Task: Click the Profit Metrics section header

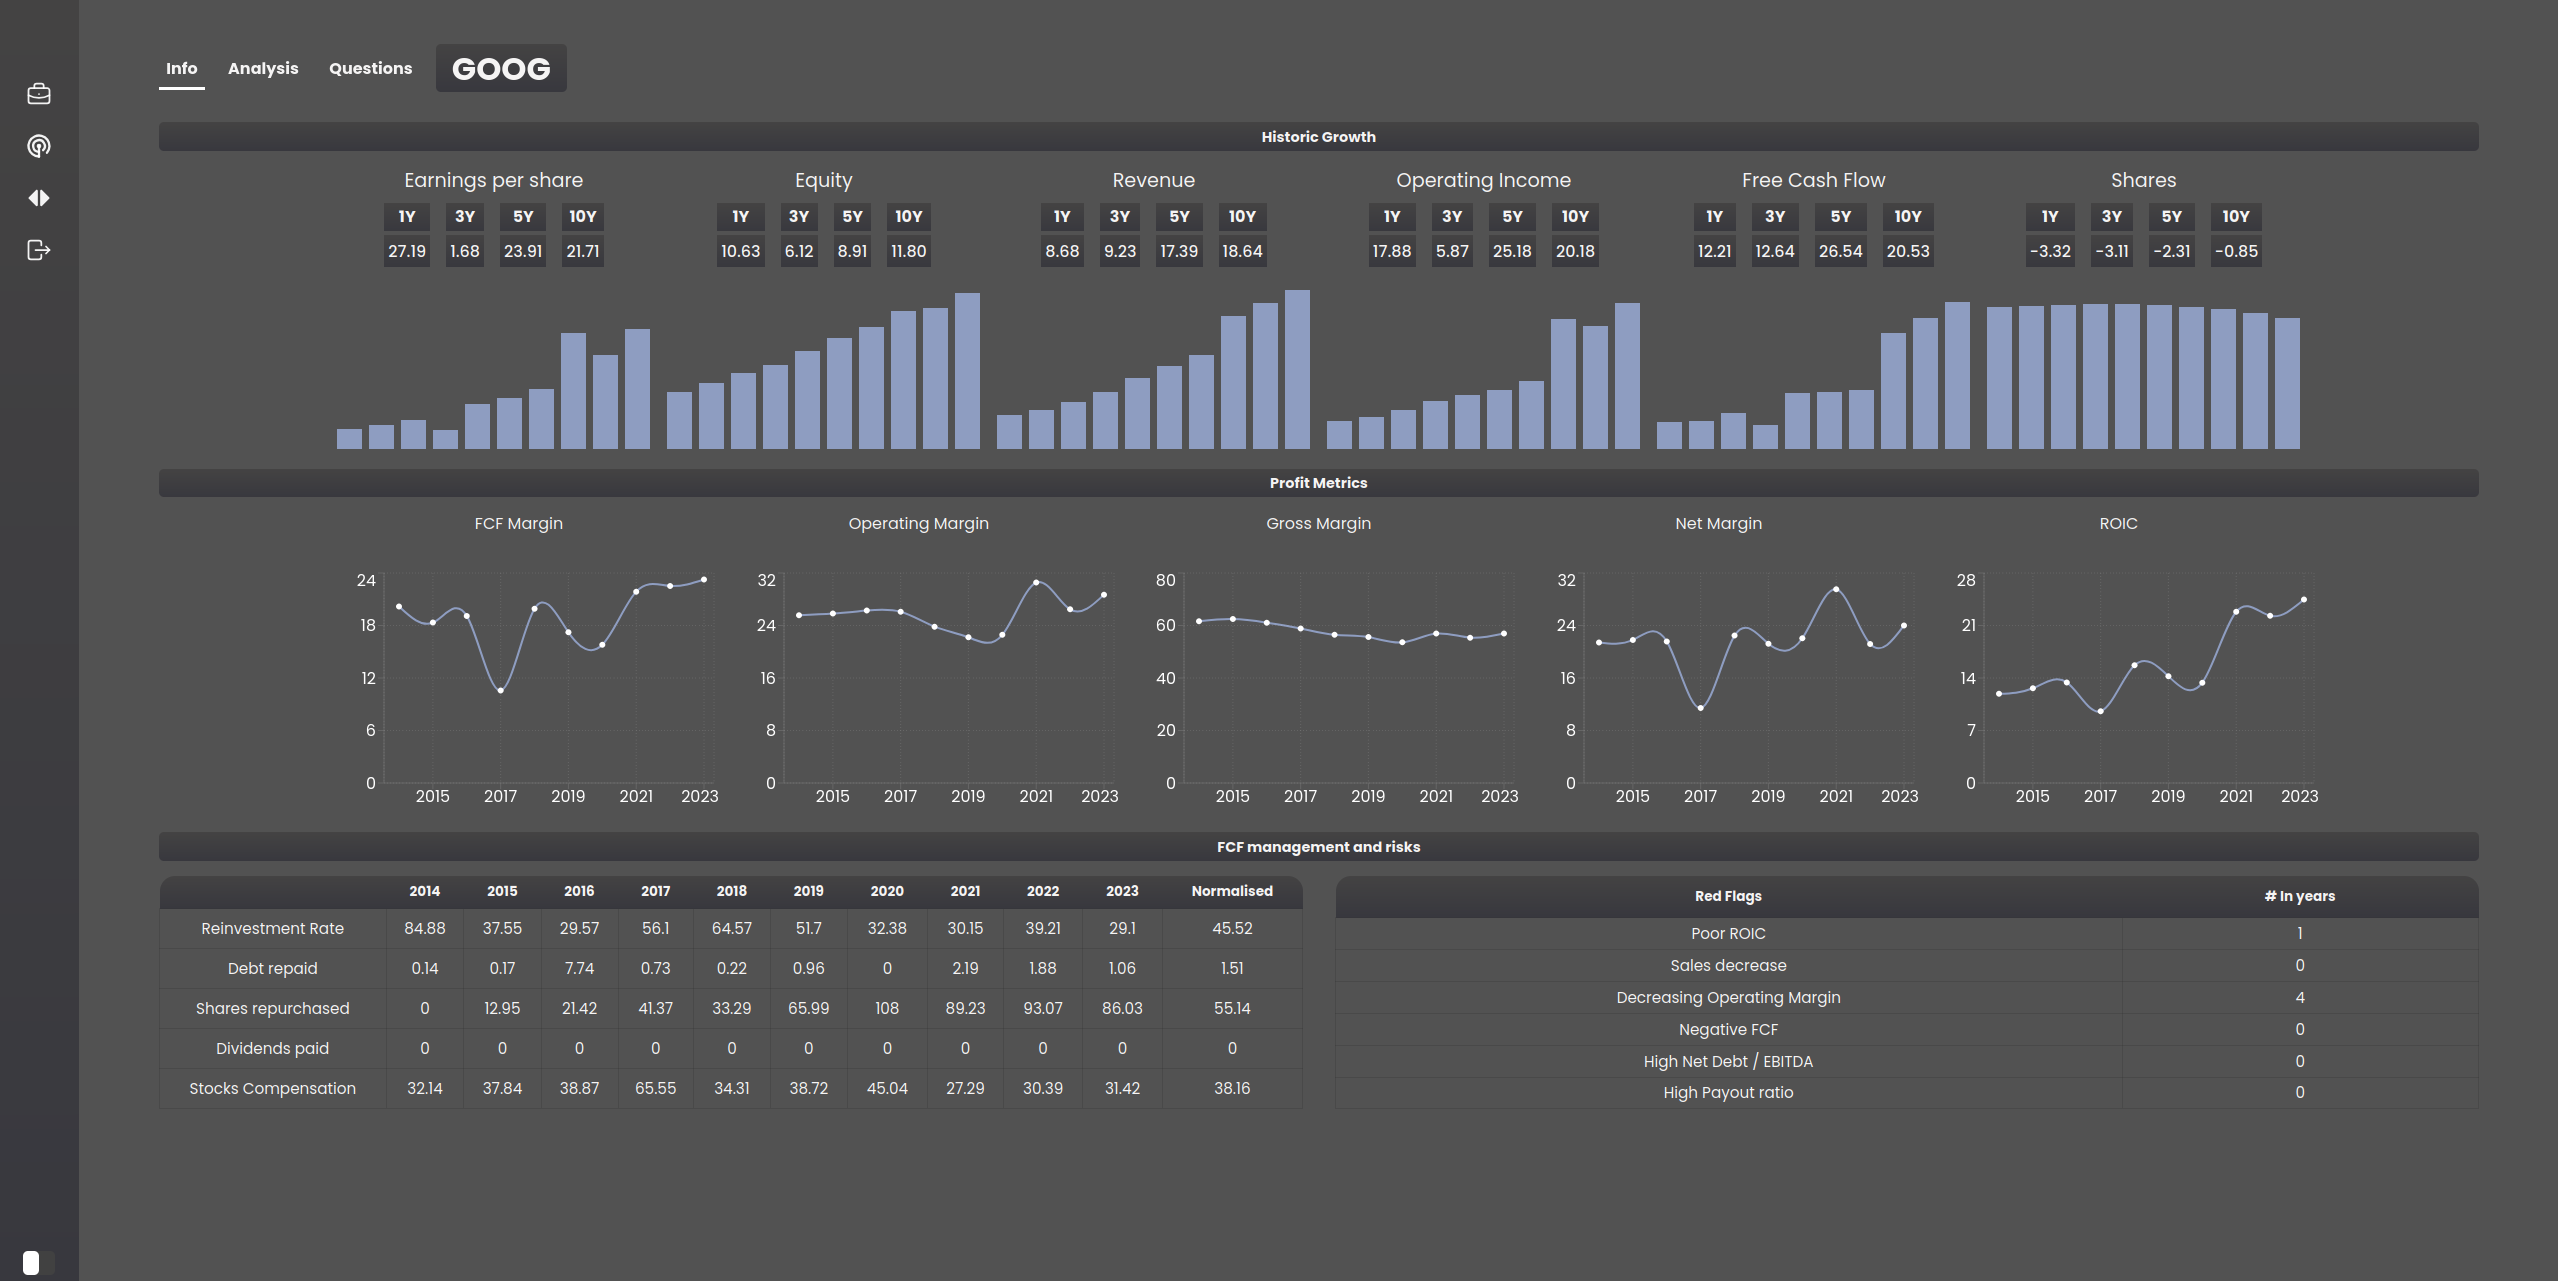Action: click(x=1318, y=483)
